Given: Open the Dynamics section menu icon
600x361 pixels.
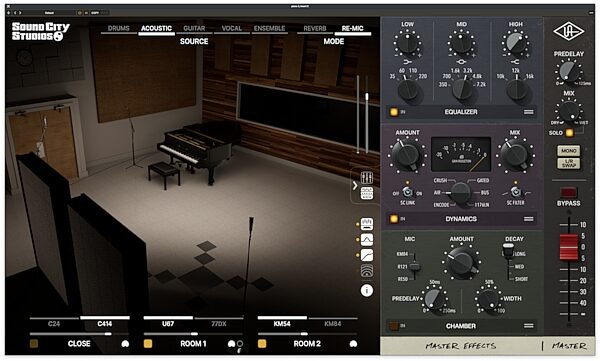Looking at the screenshot, I should pyautogui.click(x=528, y=219).
